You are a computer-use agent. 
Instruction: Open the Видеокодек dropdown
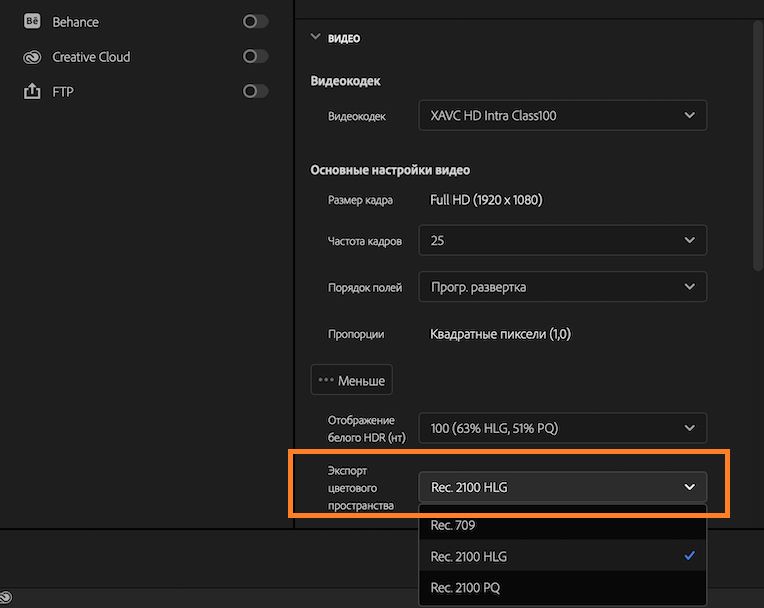562,116
